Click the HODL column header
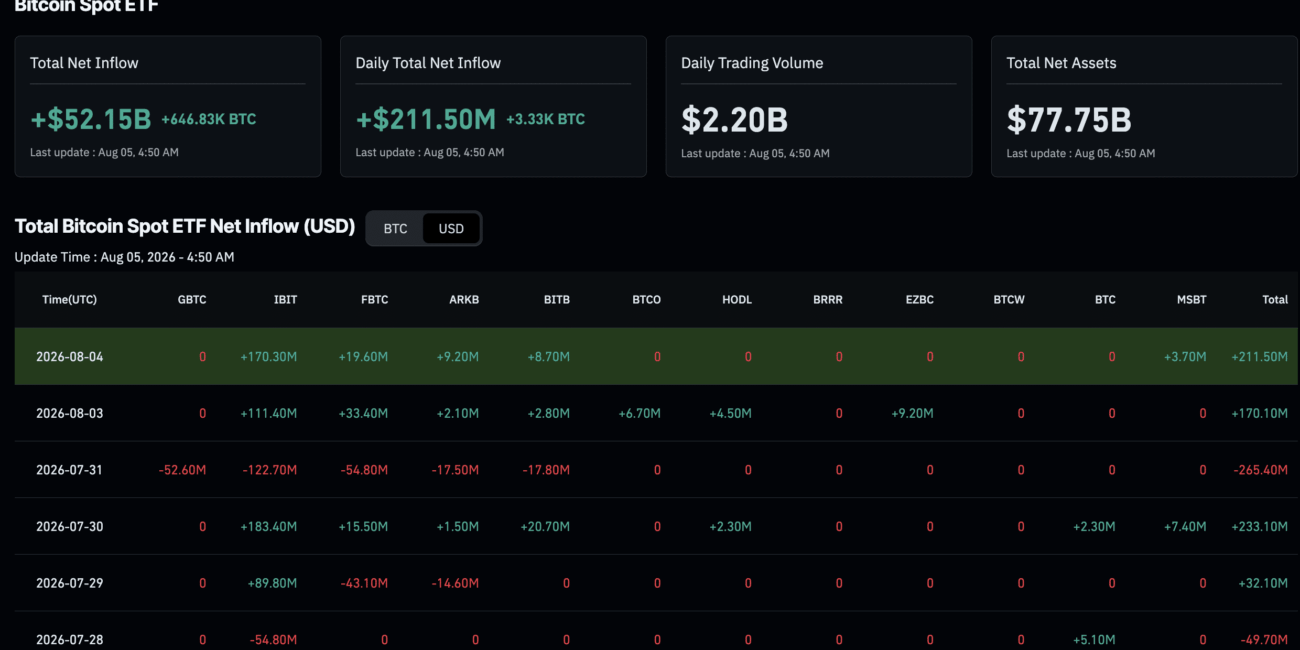 click(x=737, y=300)
